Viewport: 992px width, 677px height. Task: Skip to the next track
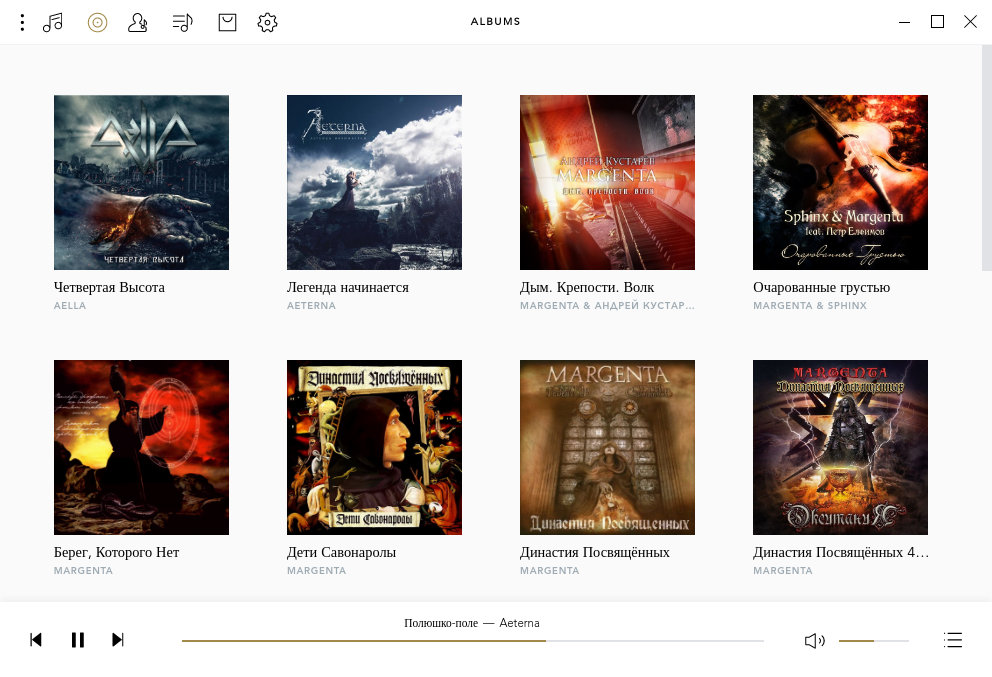(118, 640)
